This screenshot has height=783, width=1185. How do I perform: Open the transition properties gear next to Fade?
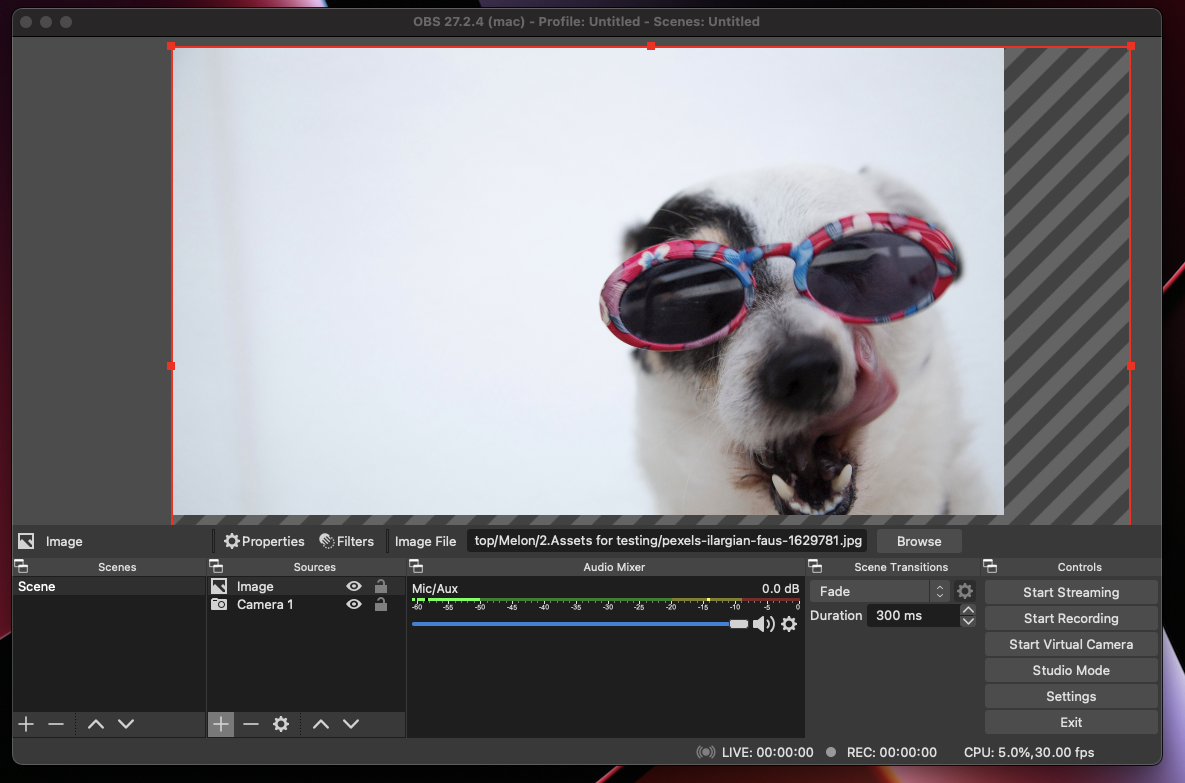click(x=965, y=591)
